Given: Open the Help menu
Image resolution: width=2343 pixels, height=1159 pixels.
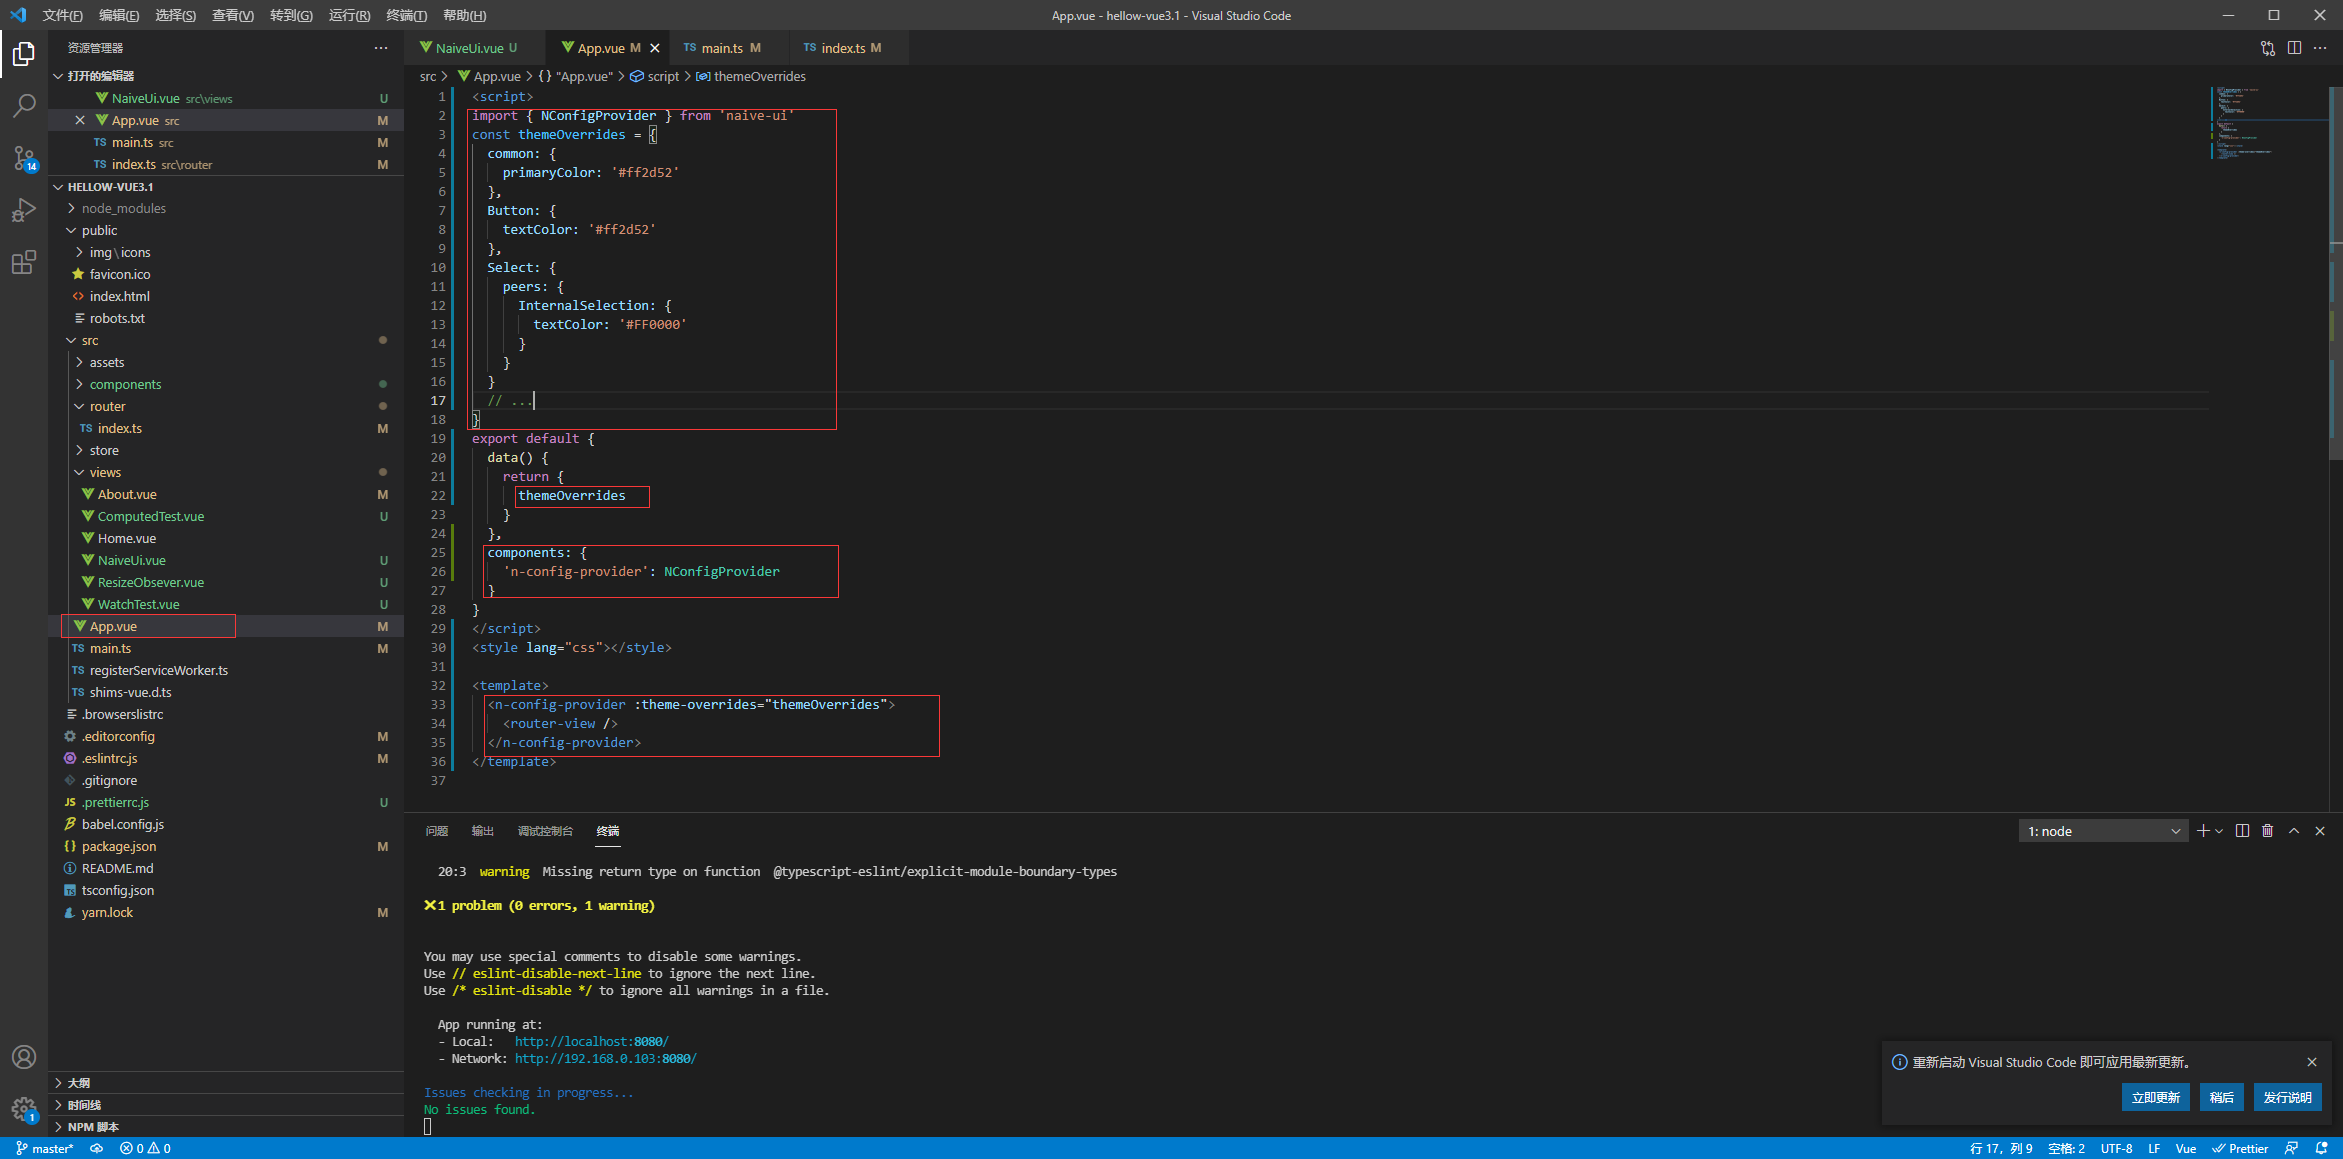Looking at the screenshot, I should 464,15.
